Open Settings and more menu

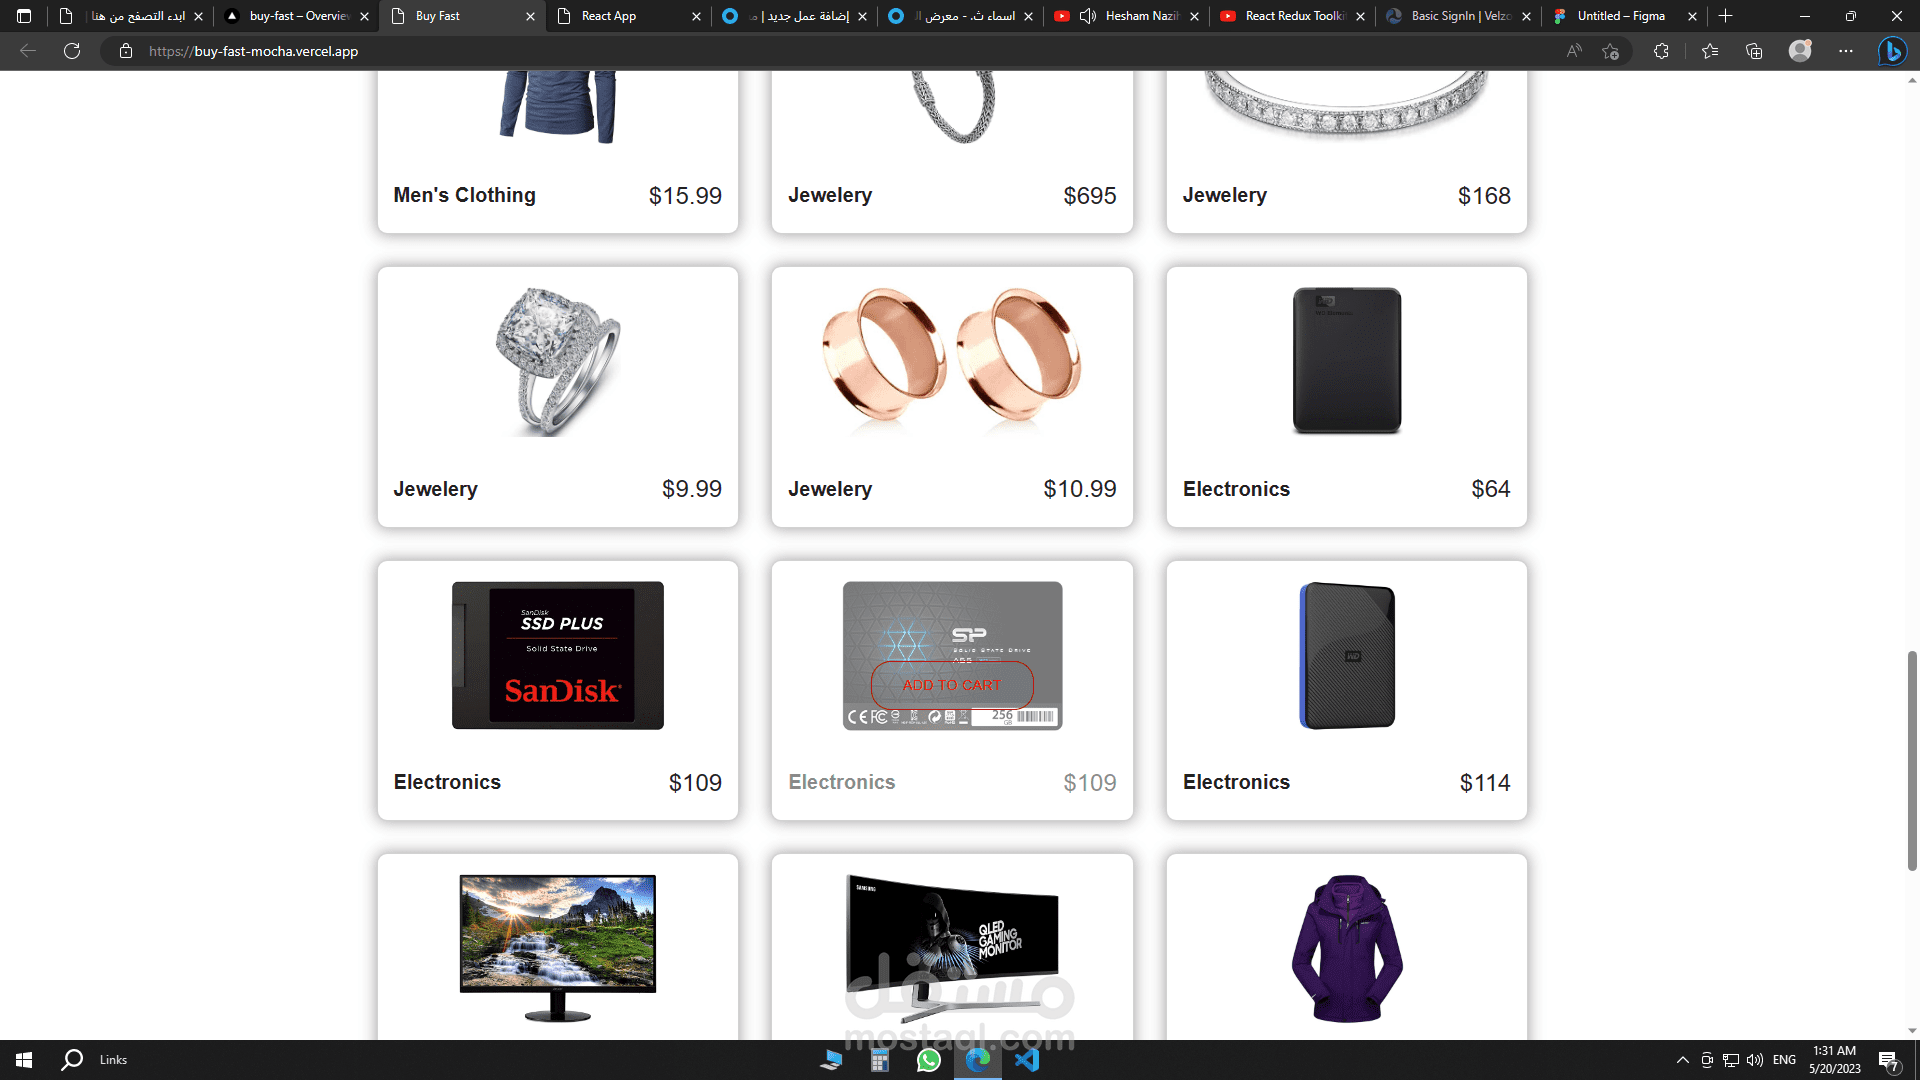tap(1846, 51)
